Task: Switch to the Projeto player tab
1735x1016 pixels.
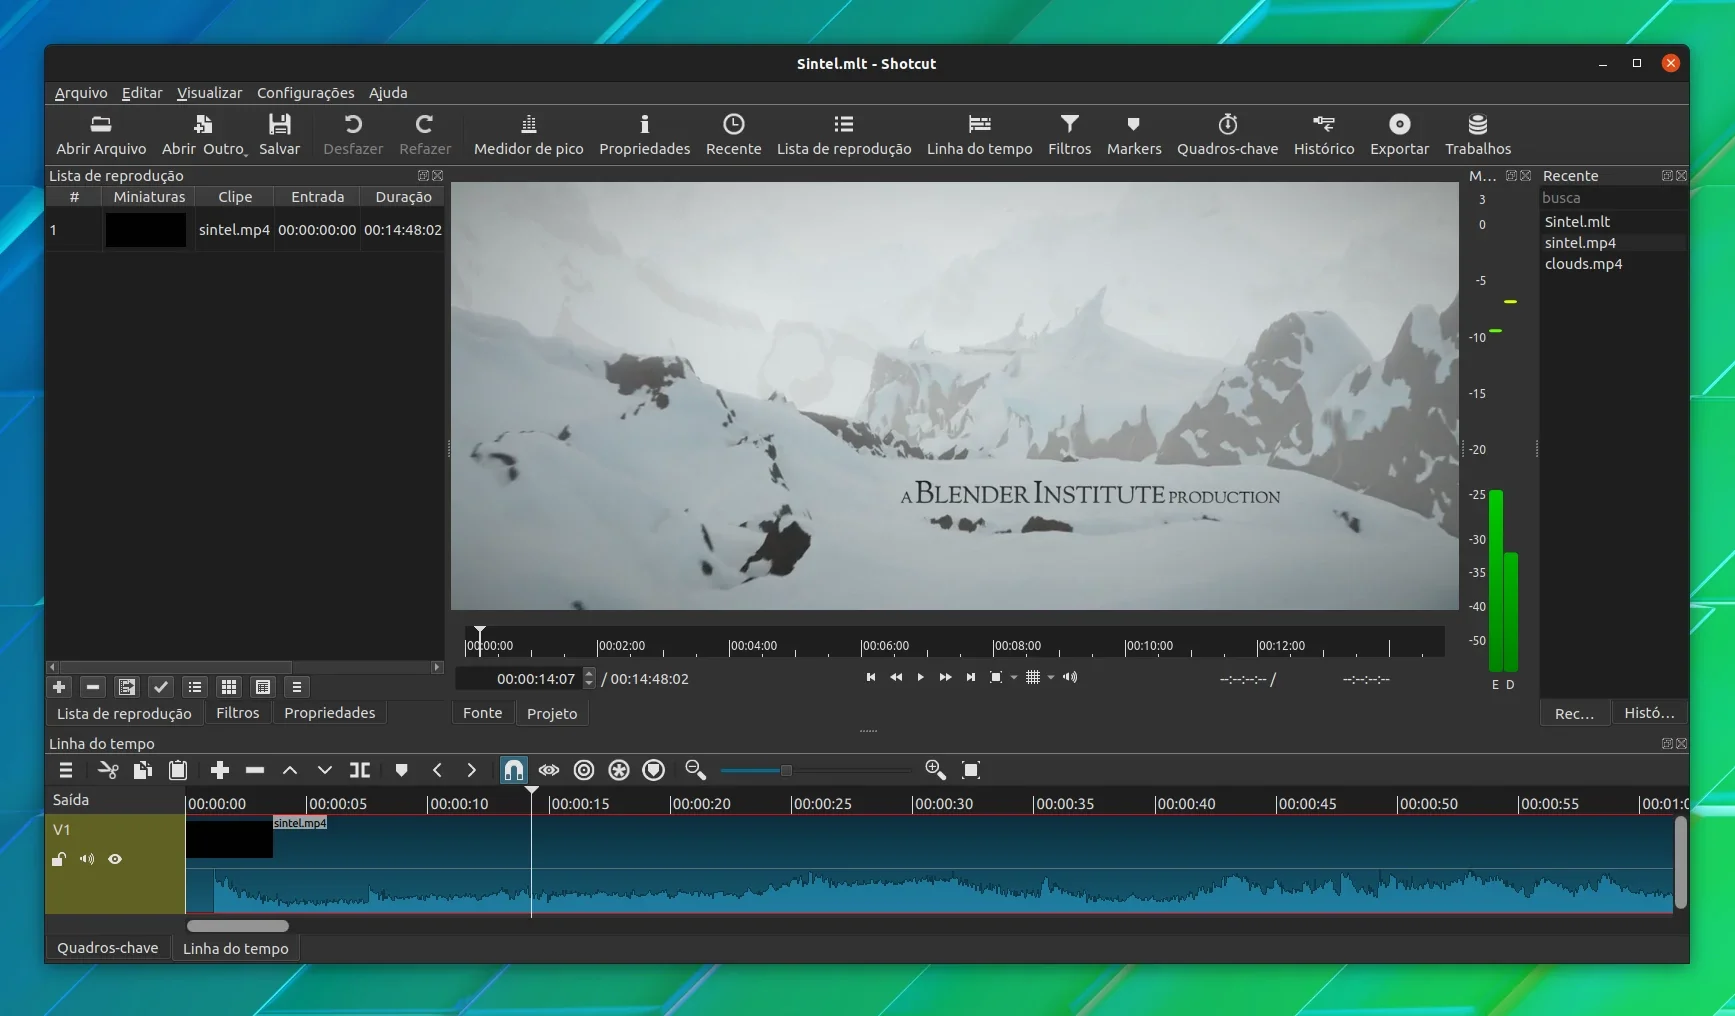Action: (x=552, y=713)
